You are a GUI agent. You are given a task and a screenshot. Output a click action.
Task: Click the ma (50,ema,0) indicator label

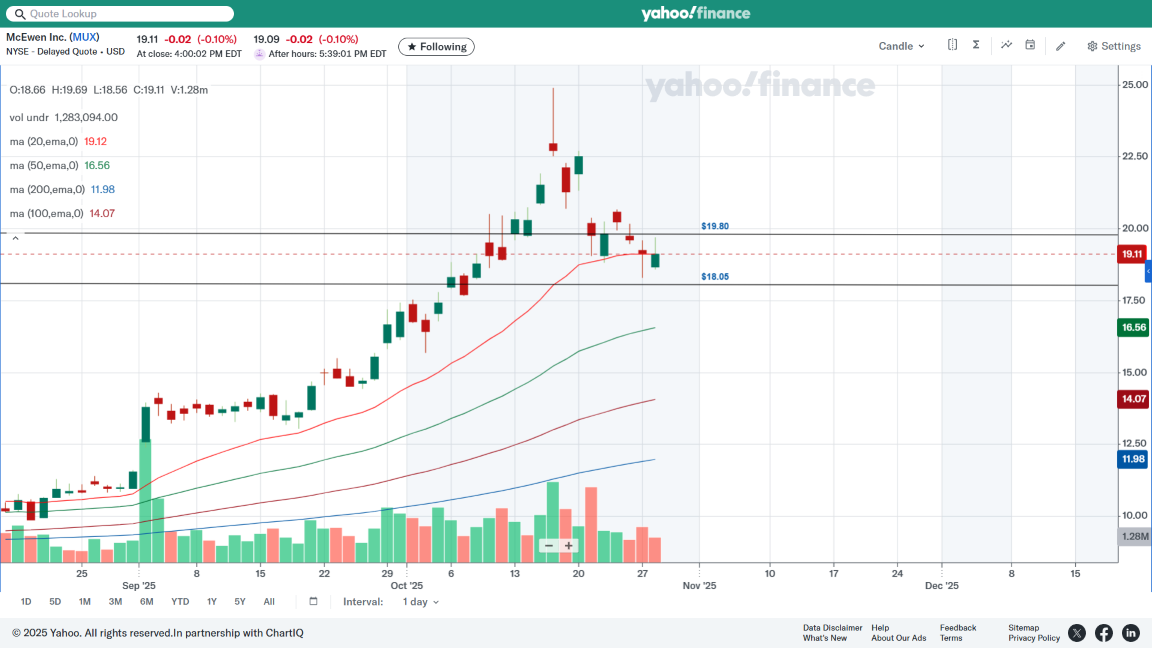point(43,165)
